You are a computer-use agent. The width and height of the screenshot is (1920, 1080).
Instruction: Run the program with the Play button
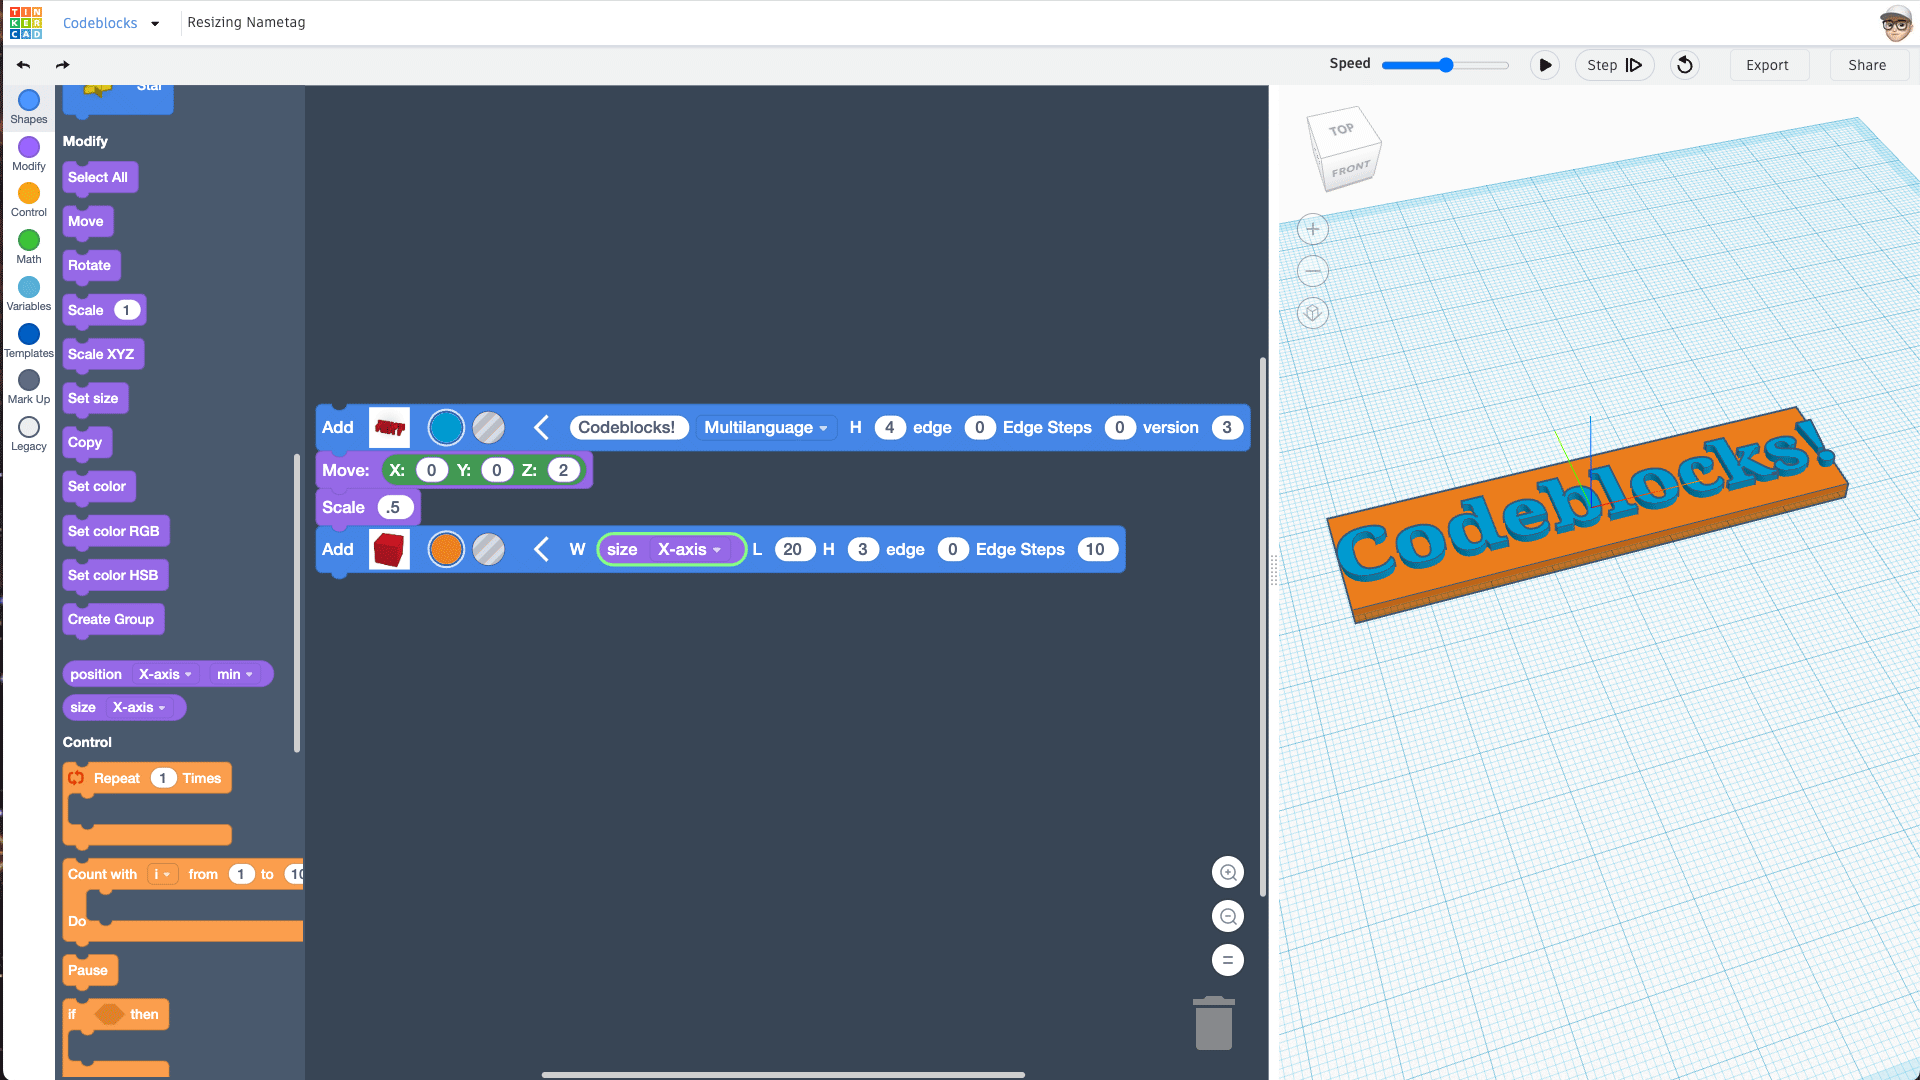1545,64
